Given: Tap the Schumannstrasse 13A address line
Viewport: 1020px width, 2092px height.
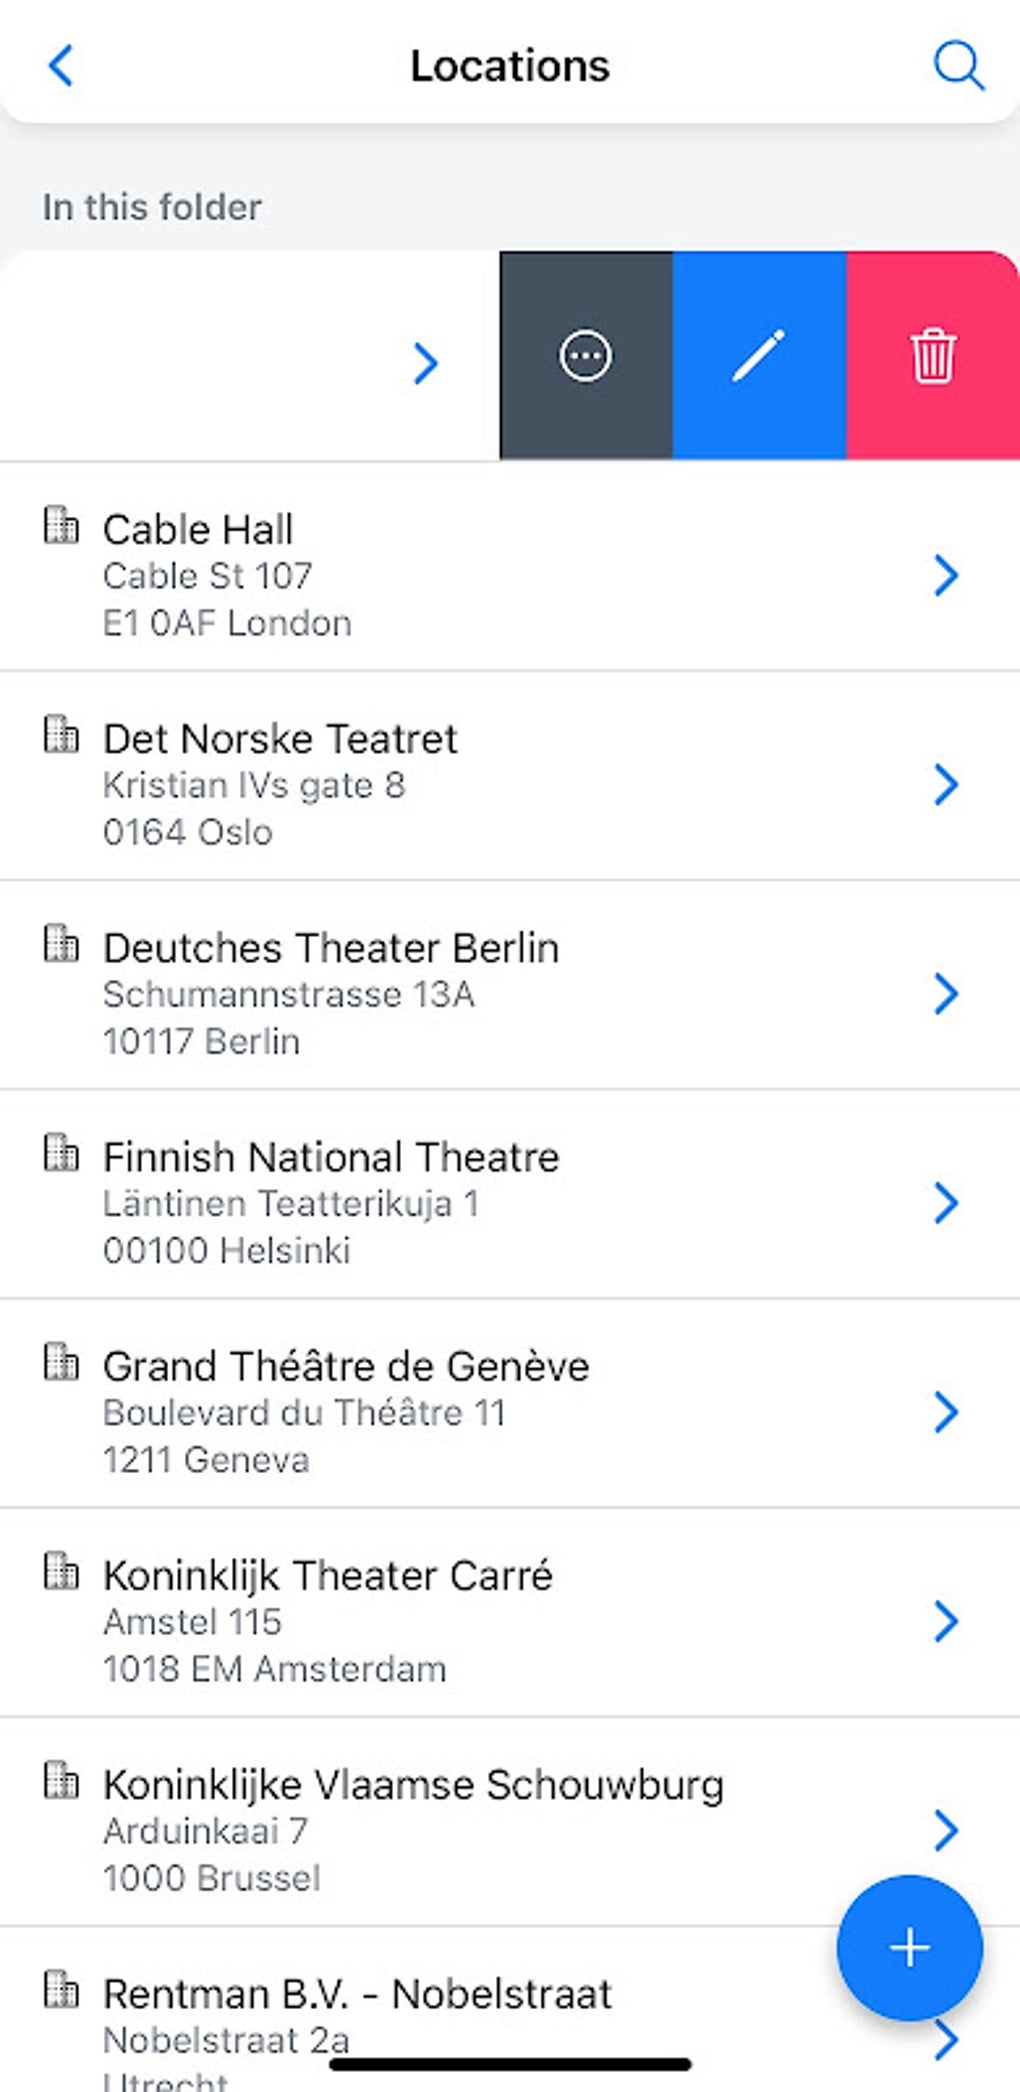Looking at the screenshot, I should (x=289, y=995).
